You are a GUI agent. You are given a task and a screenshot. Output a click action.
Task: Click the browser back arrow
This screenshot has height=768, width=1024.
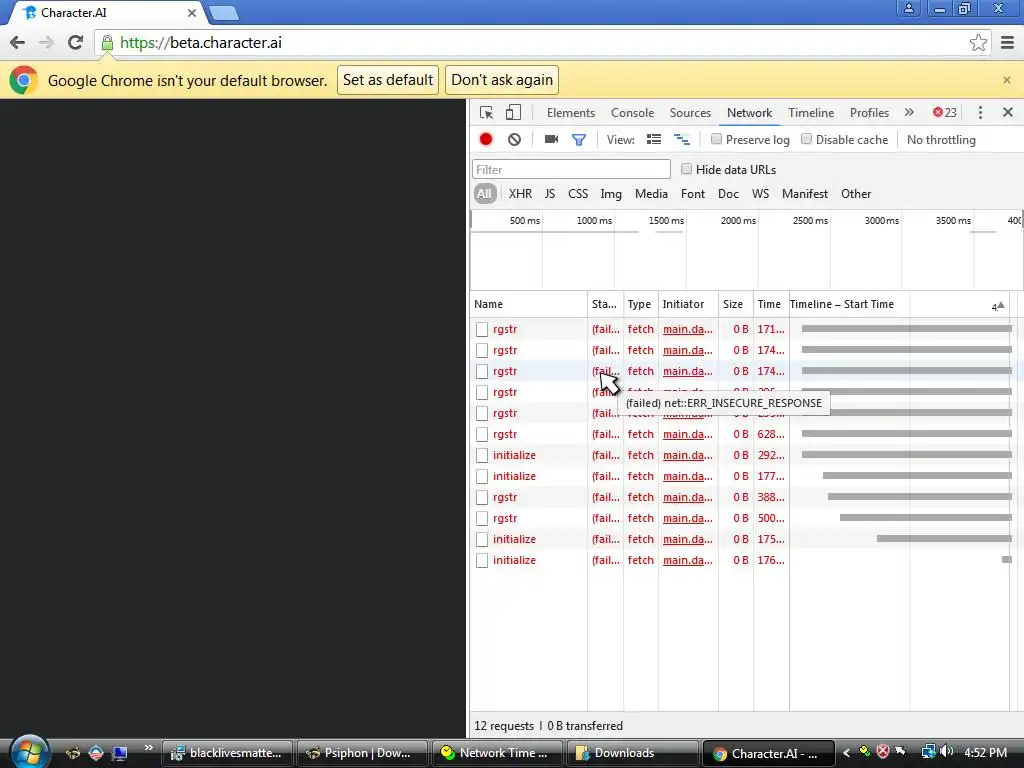(18, 43)
